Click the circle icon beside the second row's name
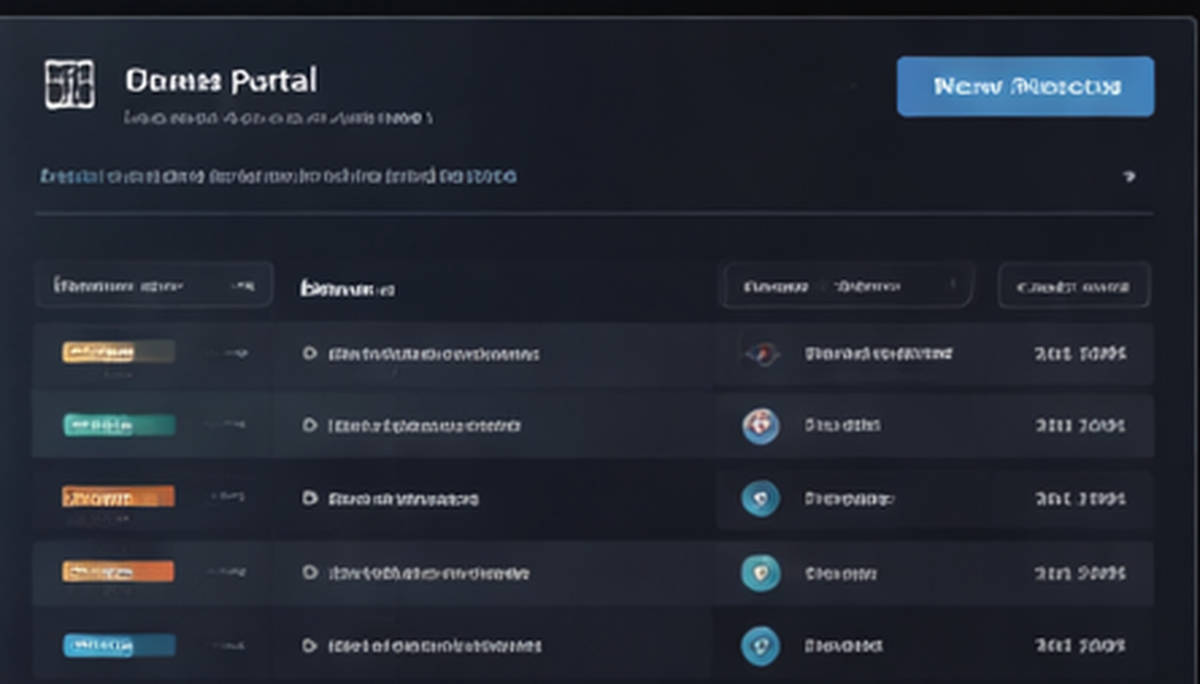1200x684 pixels. [x=310, y=425]
